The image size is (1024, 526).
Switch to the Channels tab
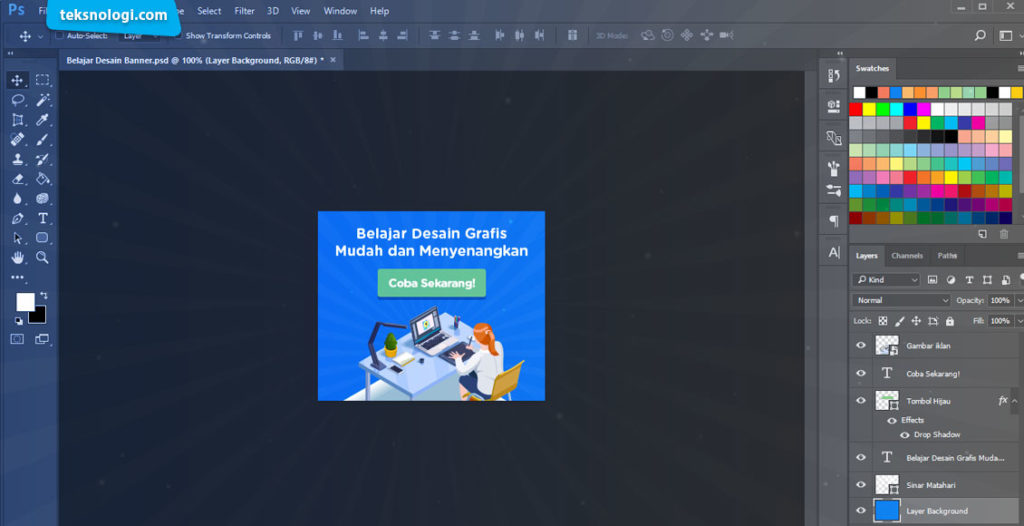(907, 255)
